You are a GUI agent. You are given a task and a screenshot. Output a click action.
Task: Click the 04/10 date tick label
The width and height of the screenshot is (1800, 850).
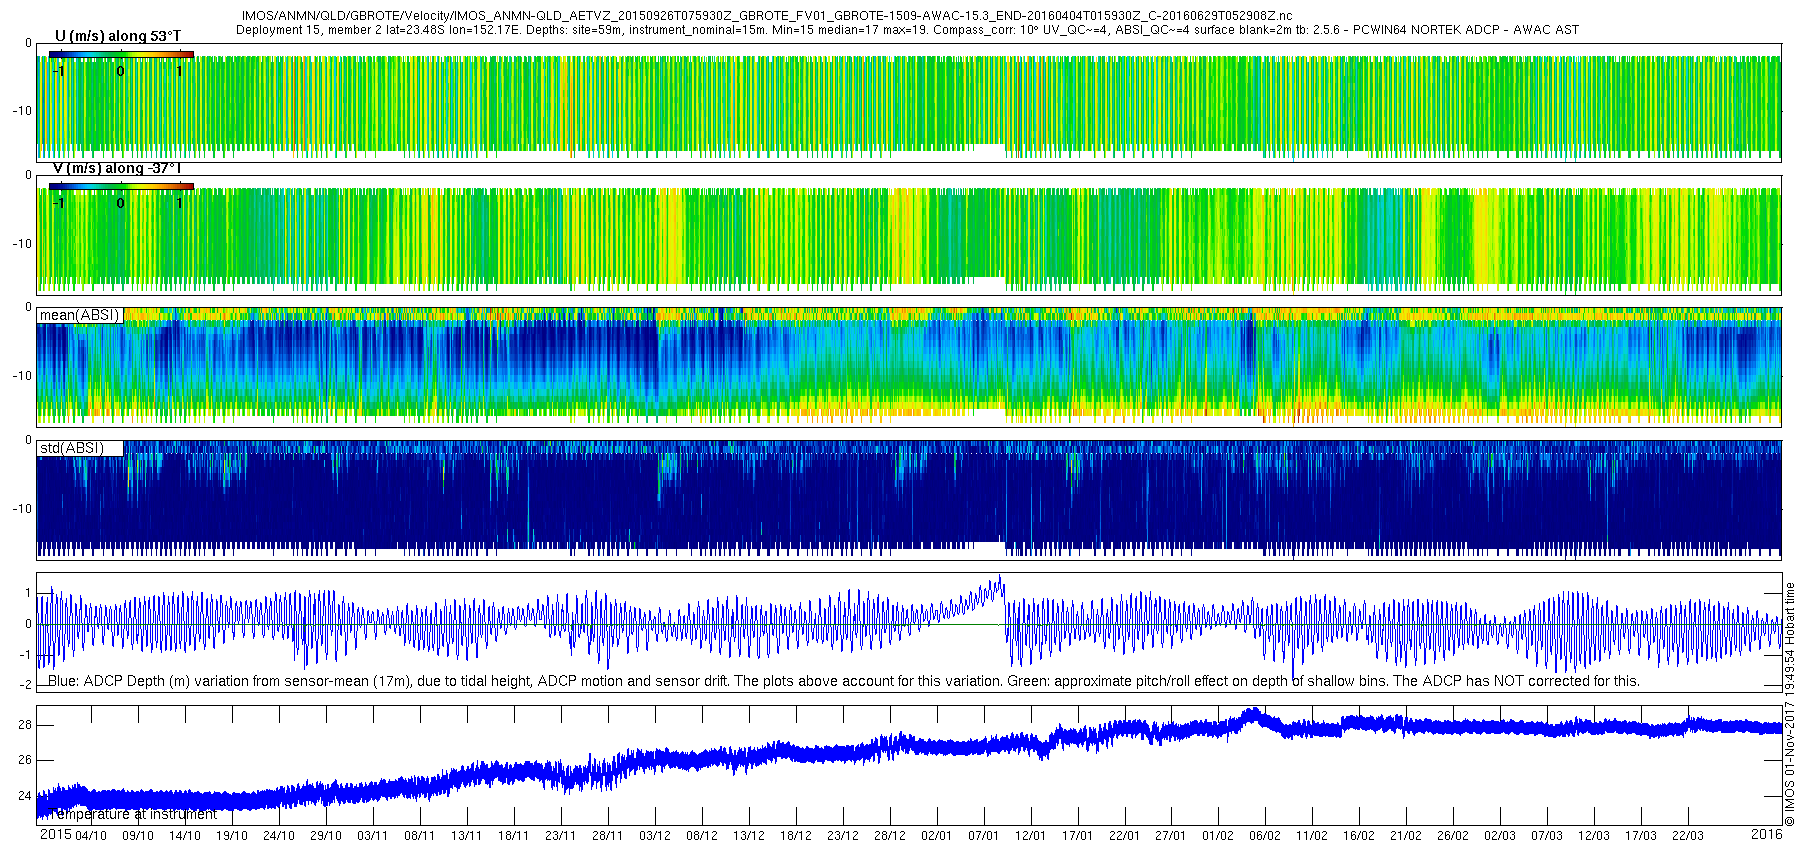(x=91, y=835)
